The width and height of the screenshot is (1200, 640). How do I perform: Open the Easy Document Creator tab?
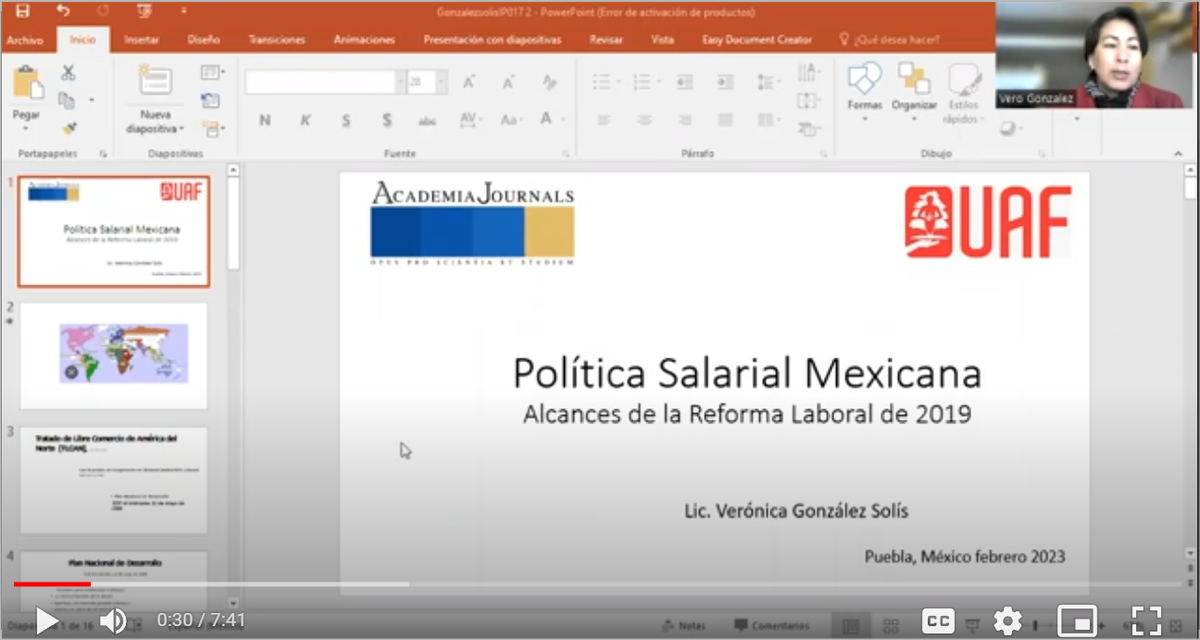pos(758,40)
